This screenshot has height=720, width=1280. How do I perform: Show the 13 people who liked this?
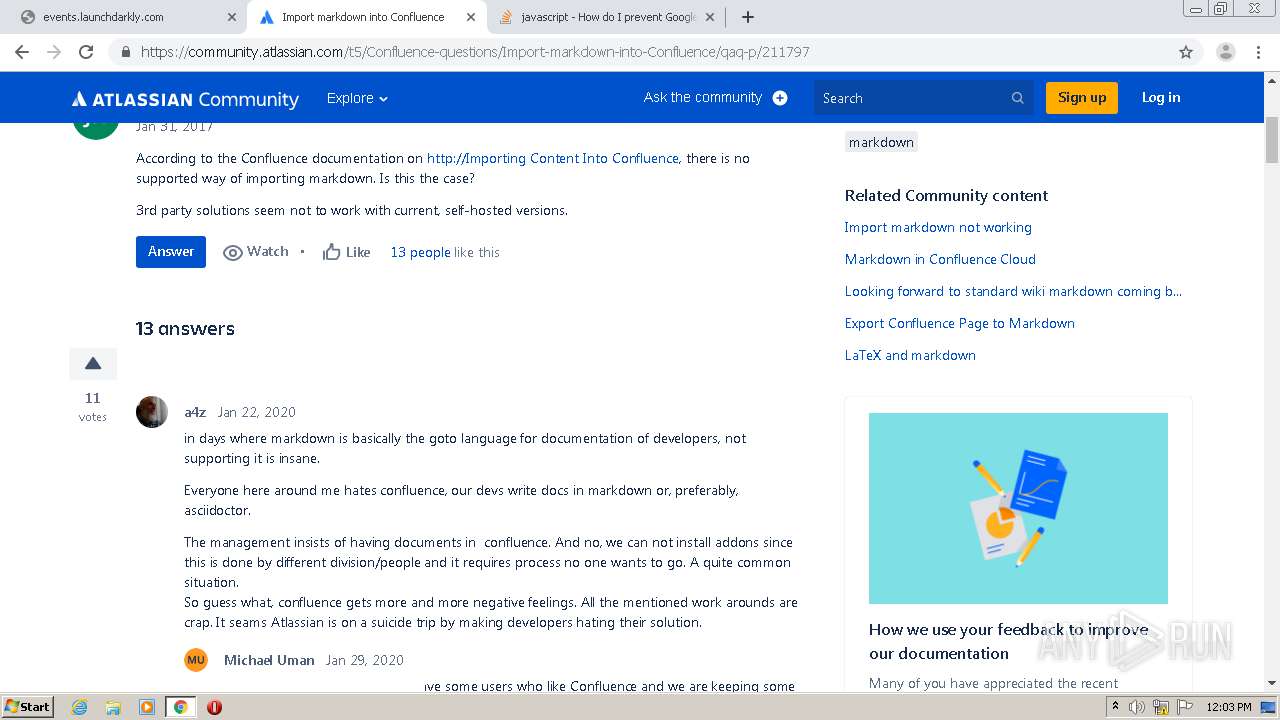point(420,252)
